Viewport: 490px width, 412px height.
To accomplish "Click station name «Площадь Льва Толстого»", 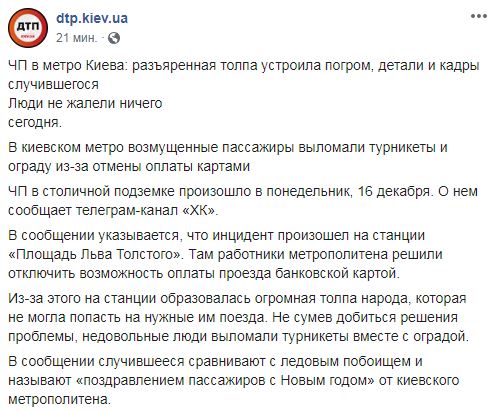I will click(96, 254).
